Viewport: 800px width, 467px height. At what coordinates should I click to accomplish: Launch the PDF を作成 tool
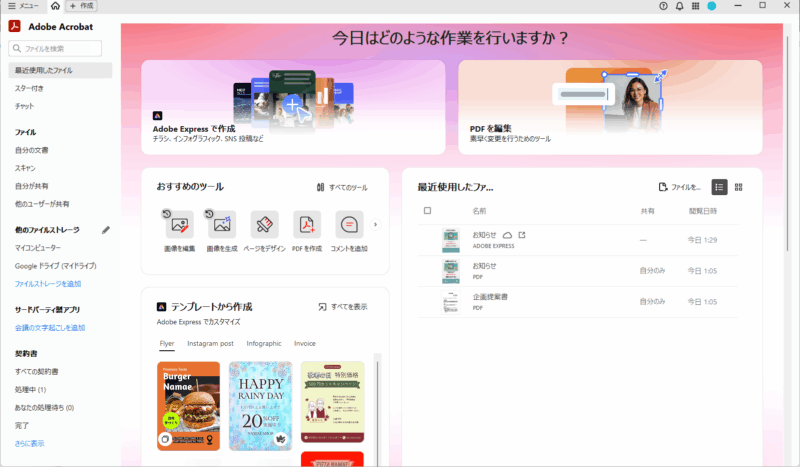click(x=306, y=224)
